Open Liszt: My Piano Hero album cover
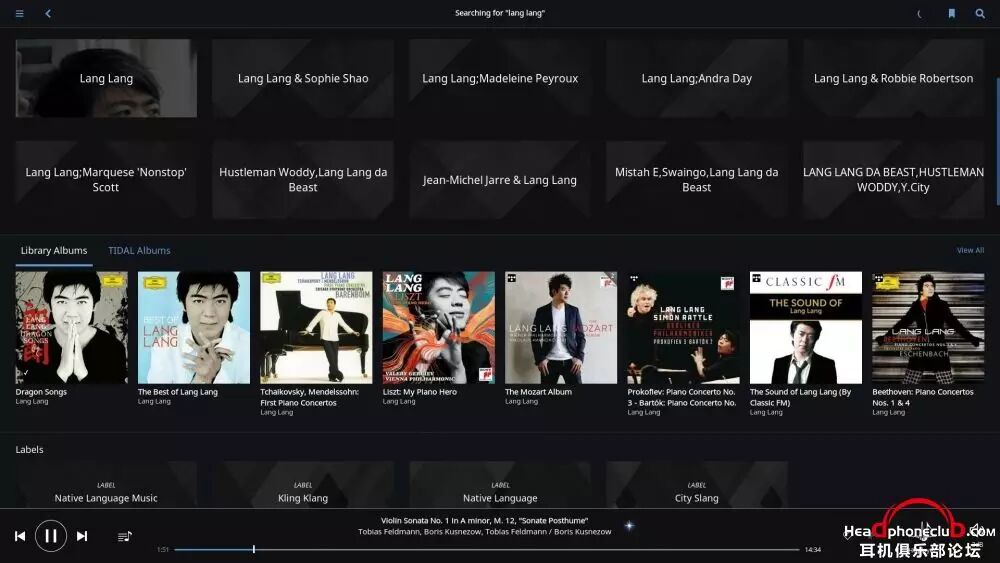Viewport: 1000px width, 563px height. click(x=439, y=328)
